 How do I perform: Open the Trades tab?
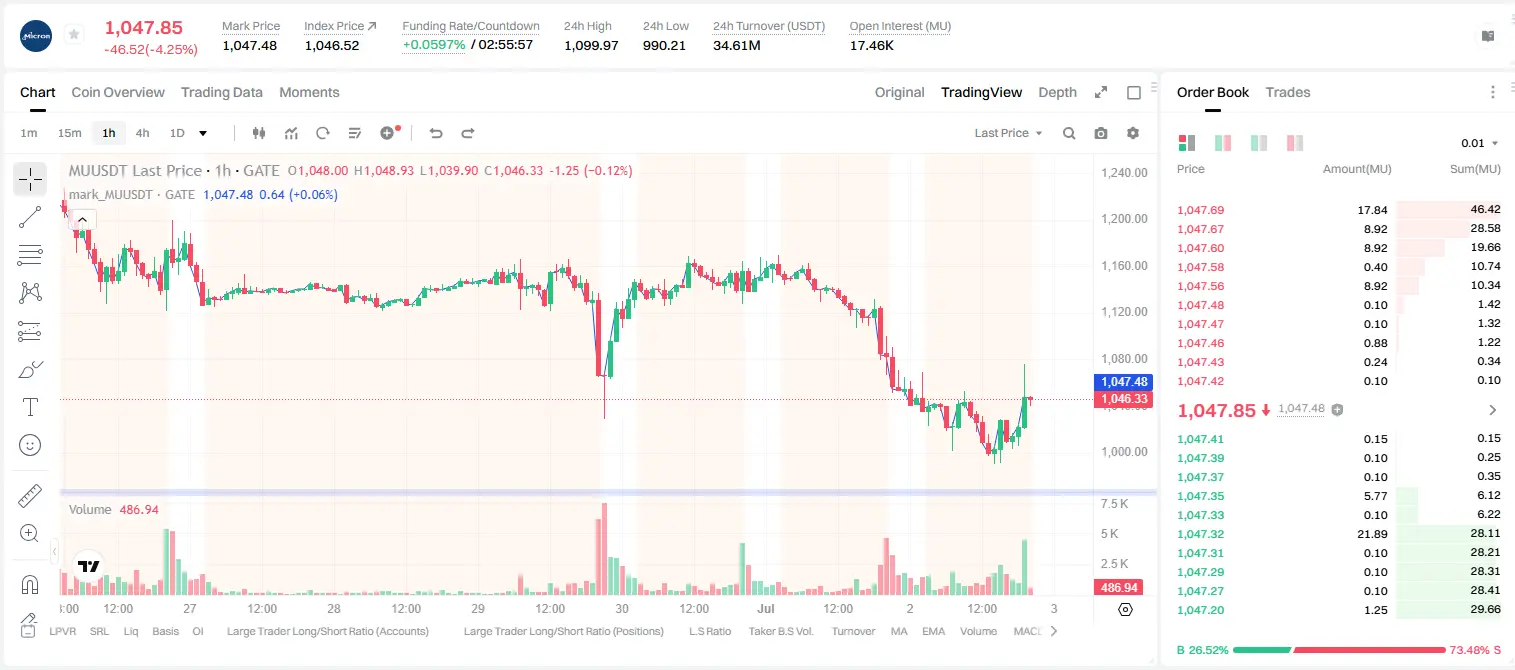[x=1288, y=92]
